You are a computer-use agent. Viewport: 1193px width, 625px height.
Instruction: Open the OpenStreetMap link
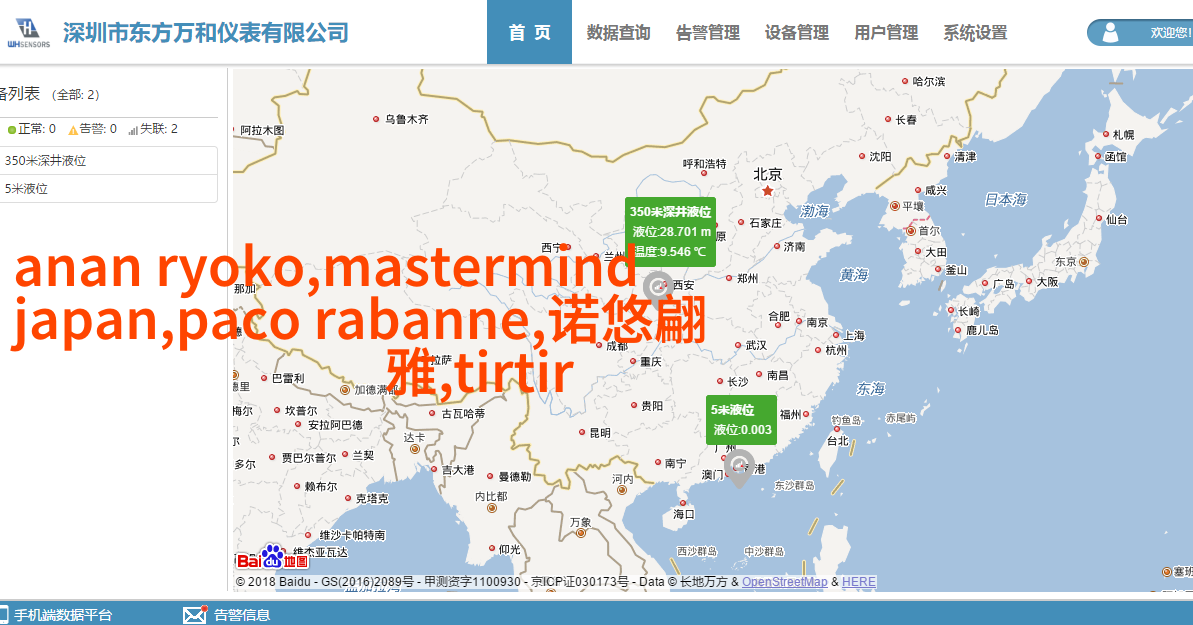(784, 582)
